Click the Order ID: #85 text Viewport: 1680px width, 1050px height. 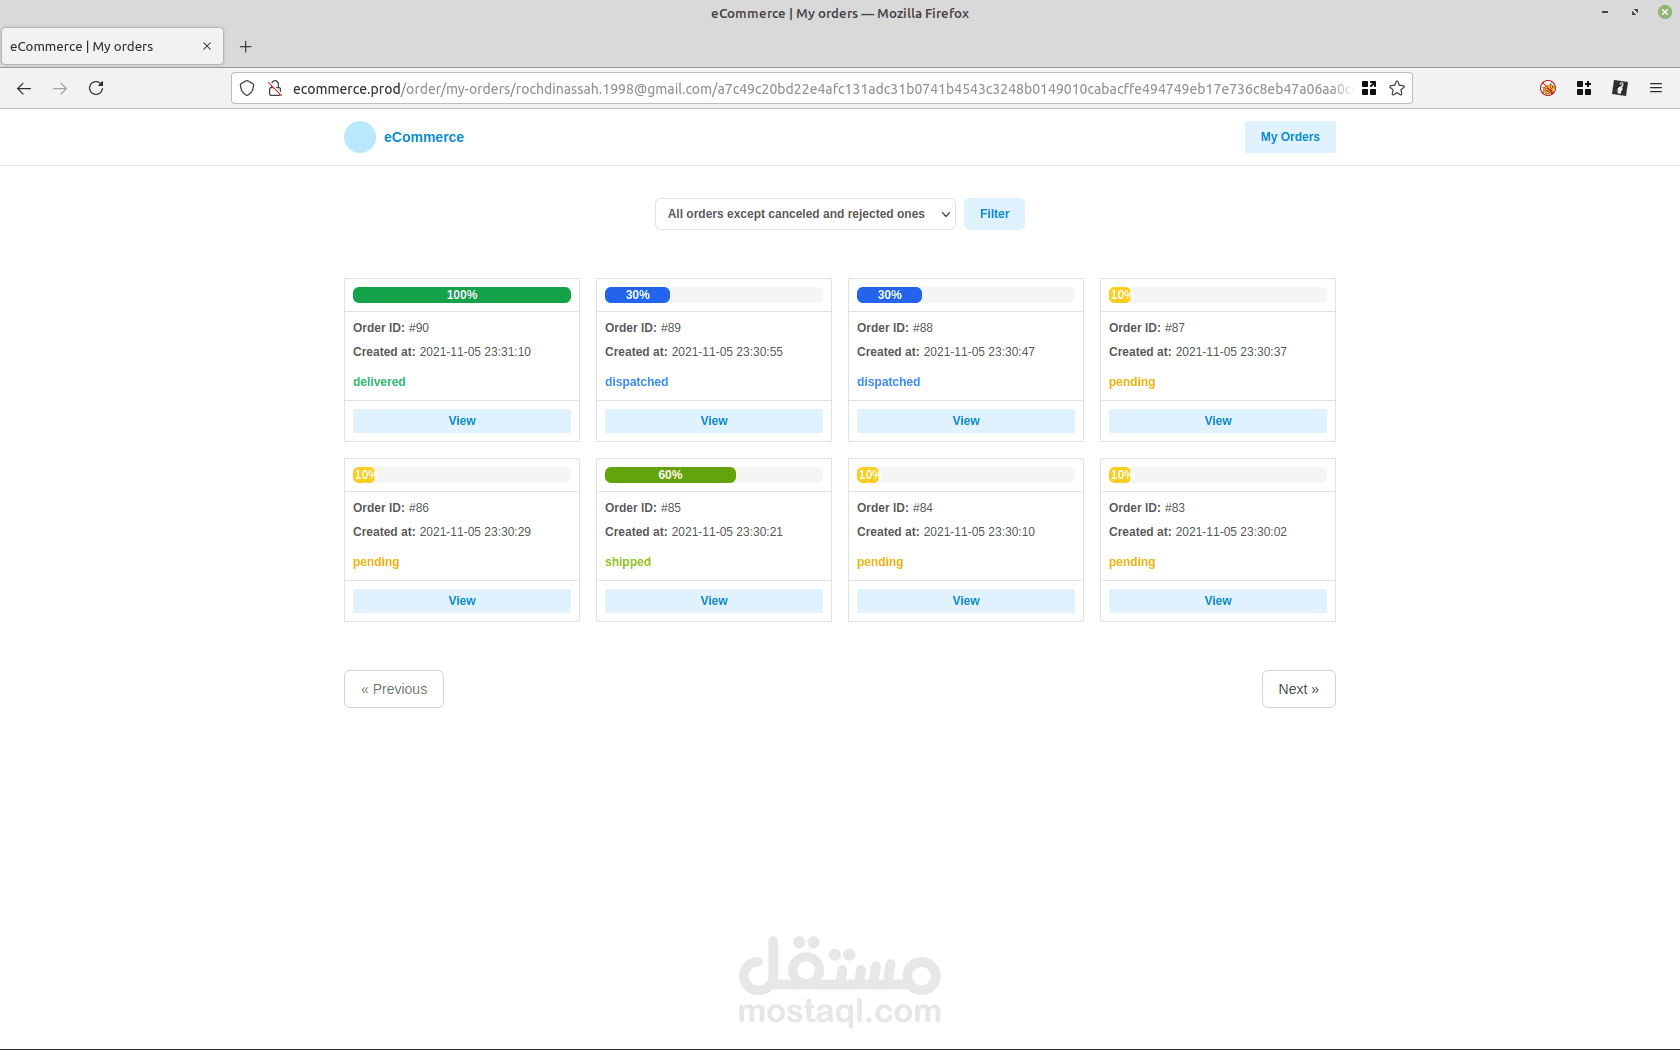coord(643,508)
